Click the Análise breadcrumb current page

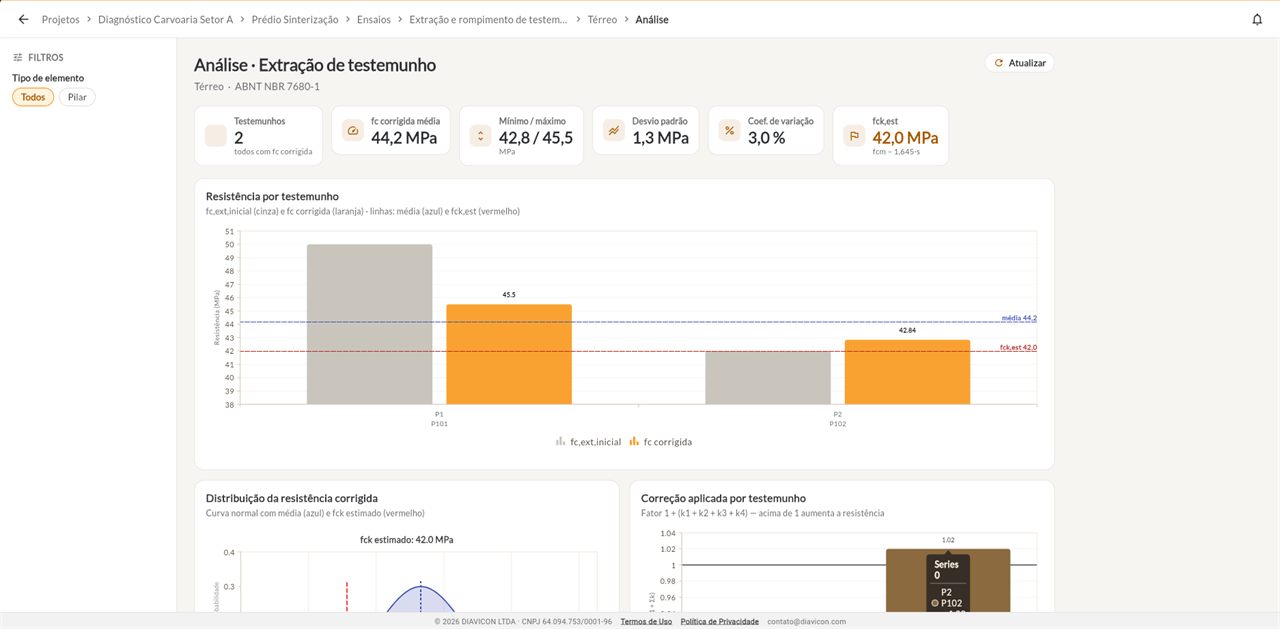coord(652,19)
